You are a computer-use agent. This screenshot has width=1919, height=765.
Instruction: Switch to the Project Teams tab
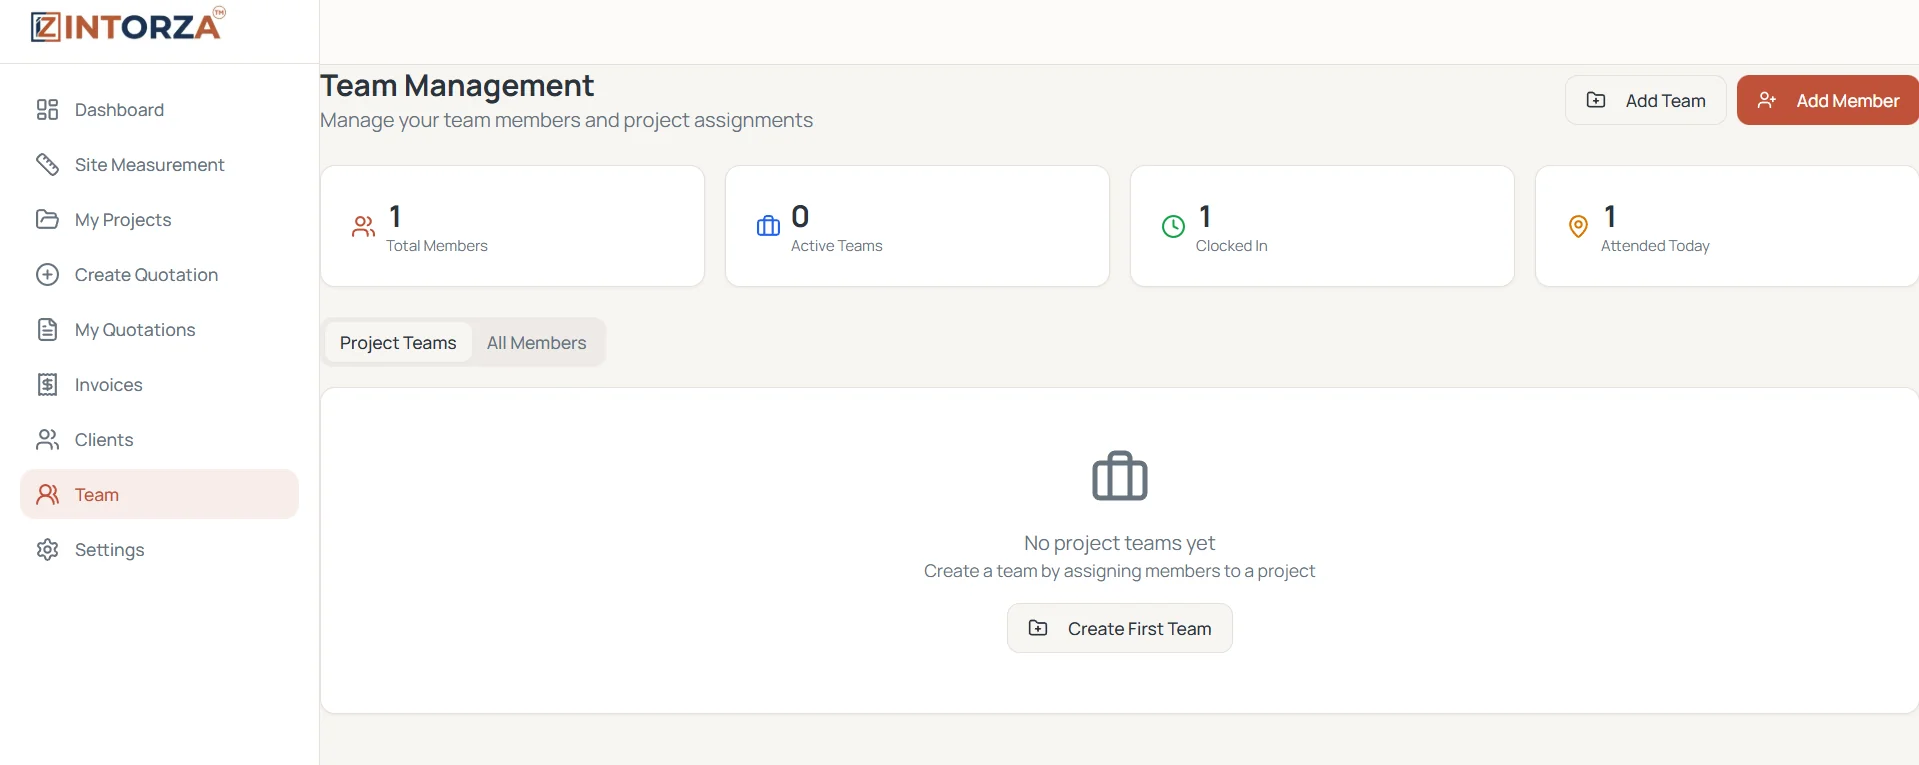tap(398, 343)
